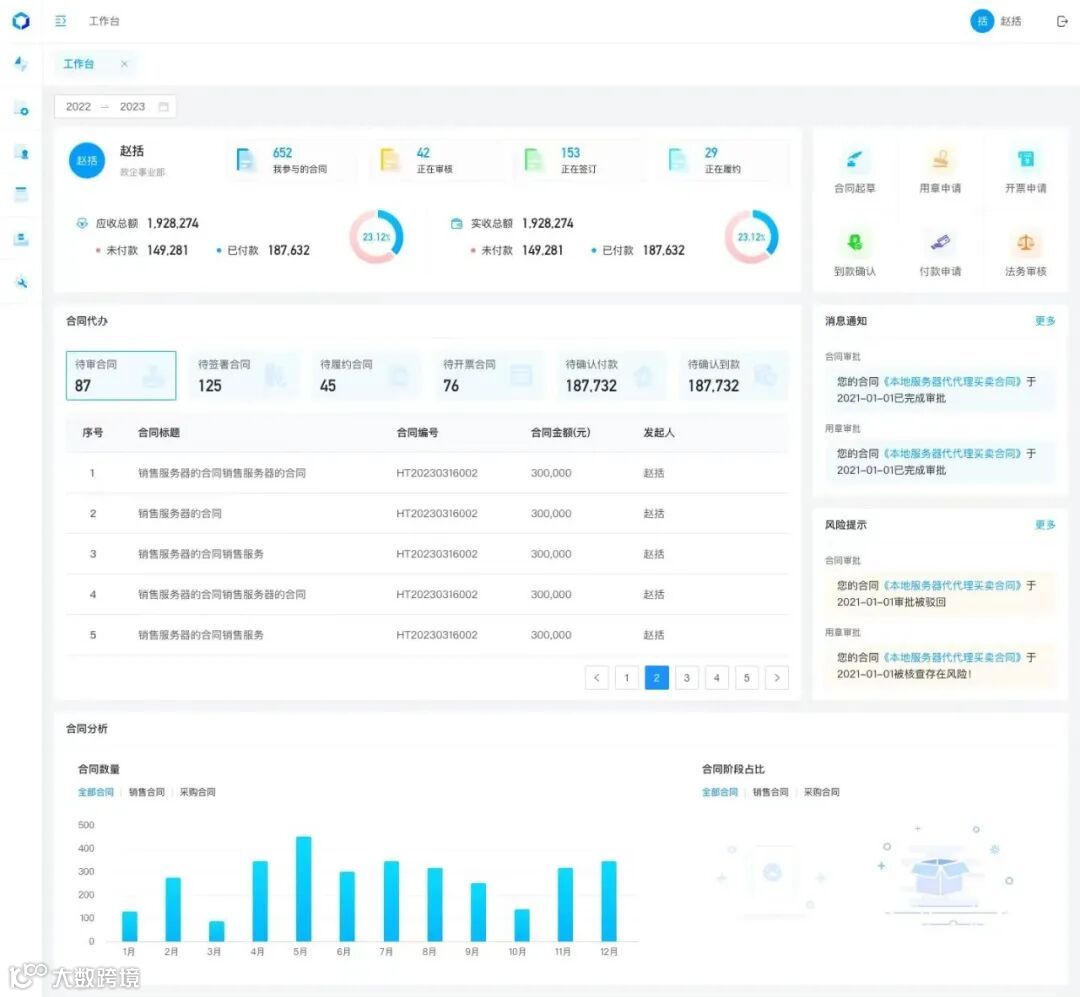This screenshot has width=1080, height=997.
Task: Select 销售合同 filter under 合同阶段占比
Action: (x=771, y=792)
